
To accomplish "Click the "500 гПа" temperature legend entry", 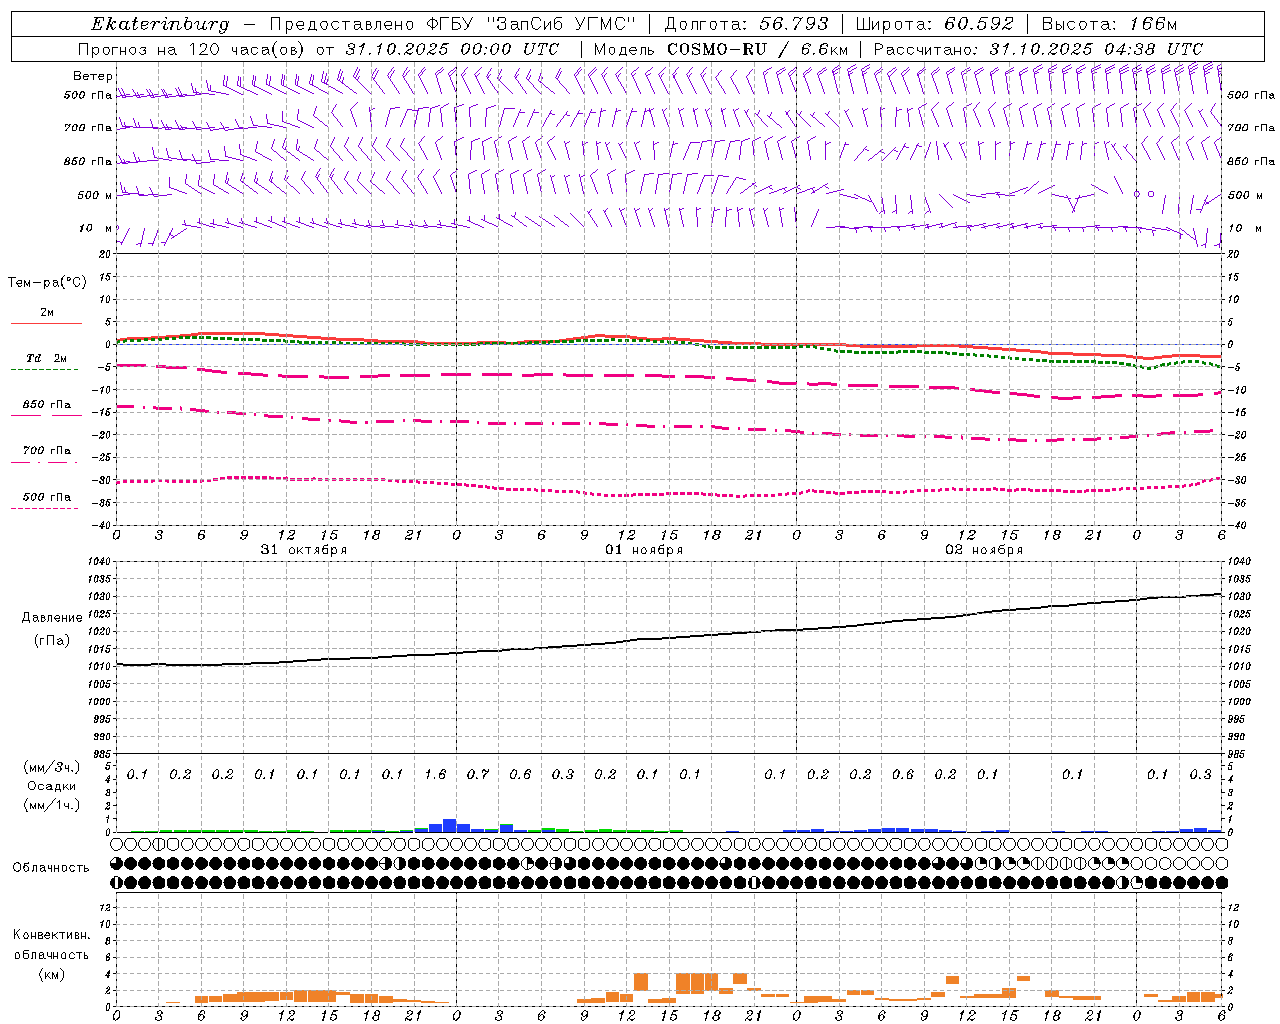I will click(47, 497).
